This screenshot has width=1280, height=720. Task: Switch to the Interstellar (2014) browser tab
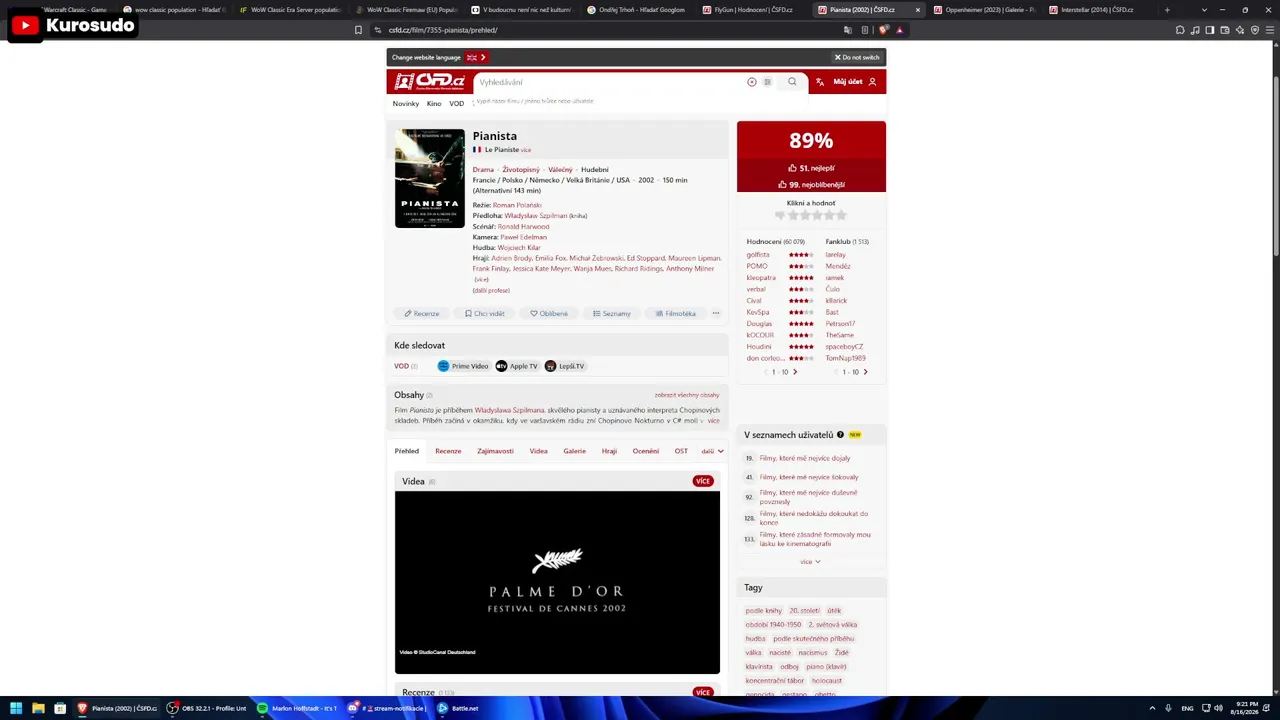click(x=1098, y=10)
